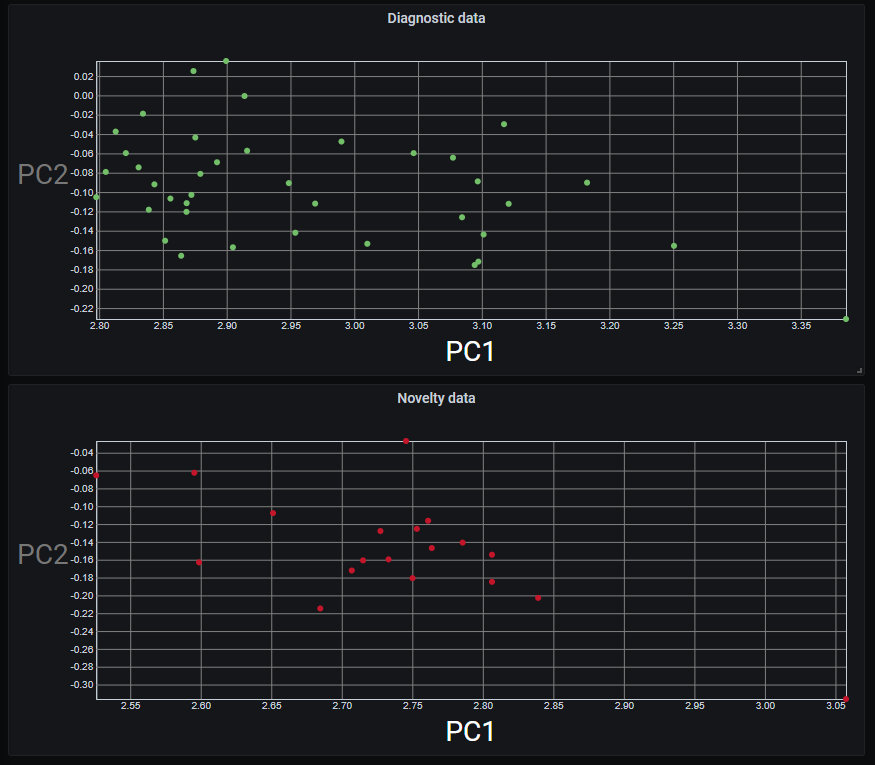Click the topmost green point near PC1 2.90
Image resolution: width=875 pixels, height=765 pixels.
point(226,61)
